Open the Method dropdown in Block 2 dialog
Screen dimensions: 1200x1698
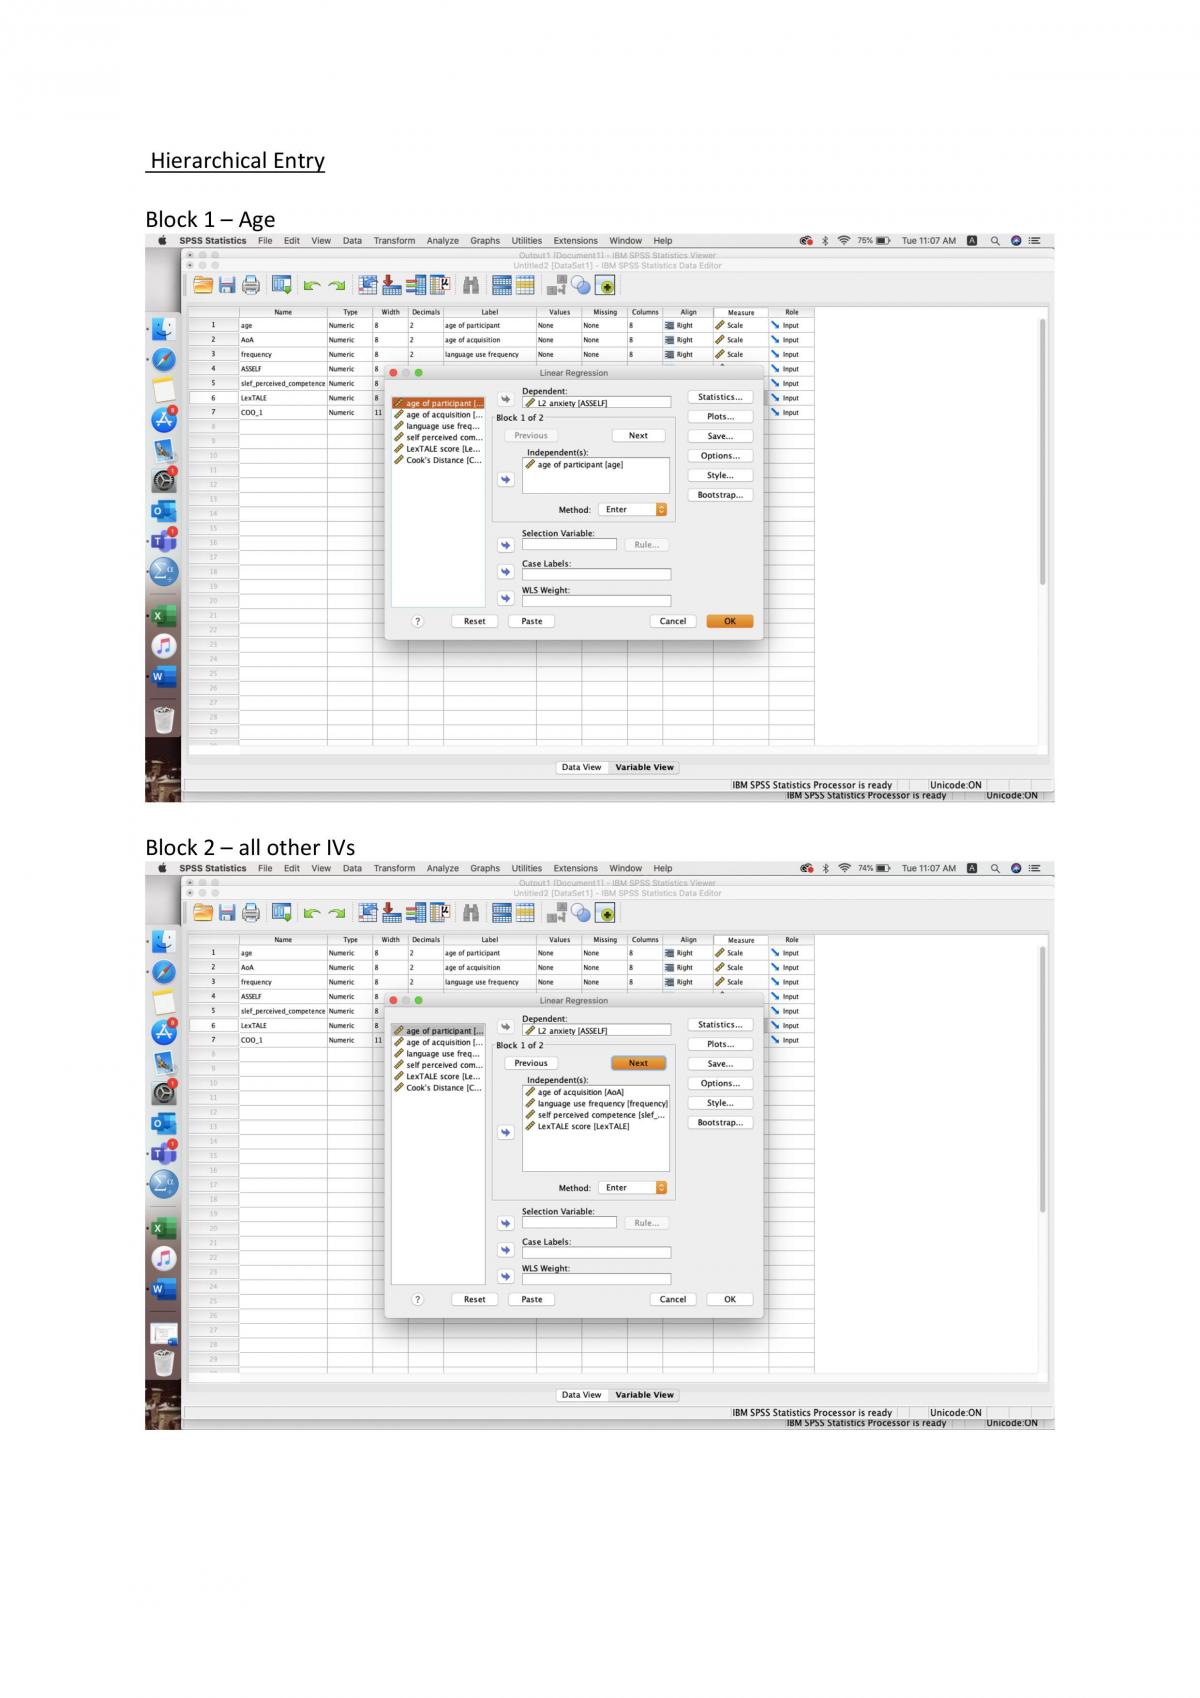(x=633, y=1188)
